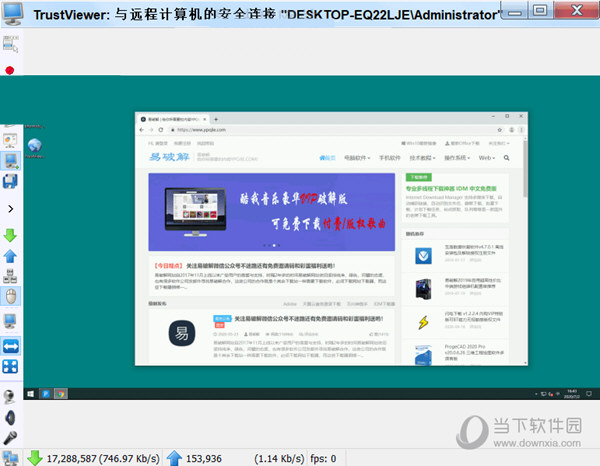Click the blue shield software thumbnail
The height and width of the screenshot is (466, 600).
tap(423, 256)
